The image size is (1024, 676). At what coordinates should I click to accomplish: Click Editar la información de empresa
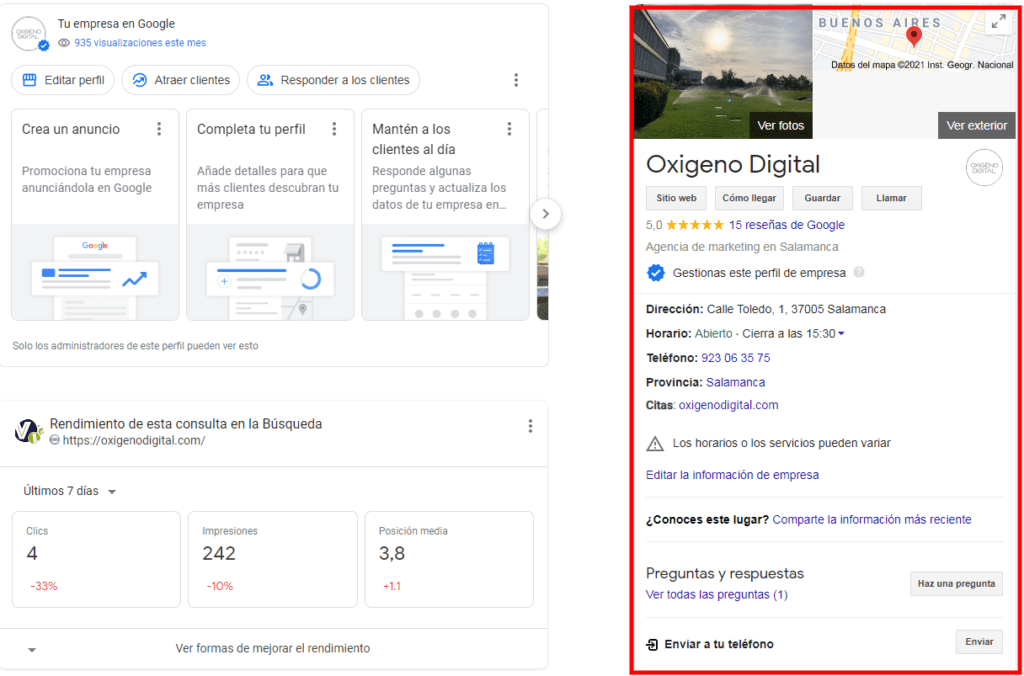tap(732, 475)
